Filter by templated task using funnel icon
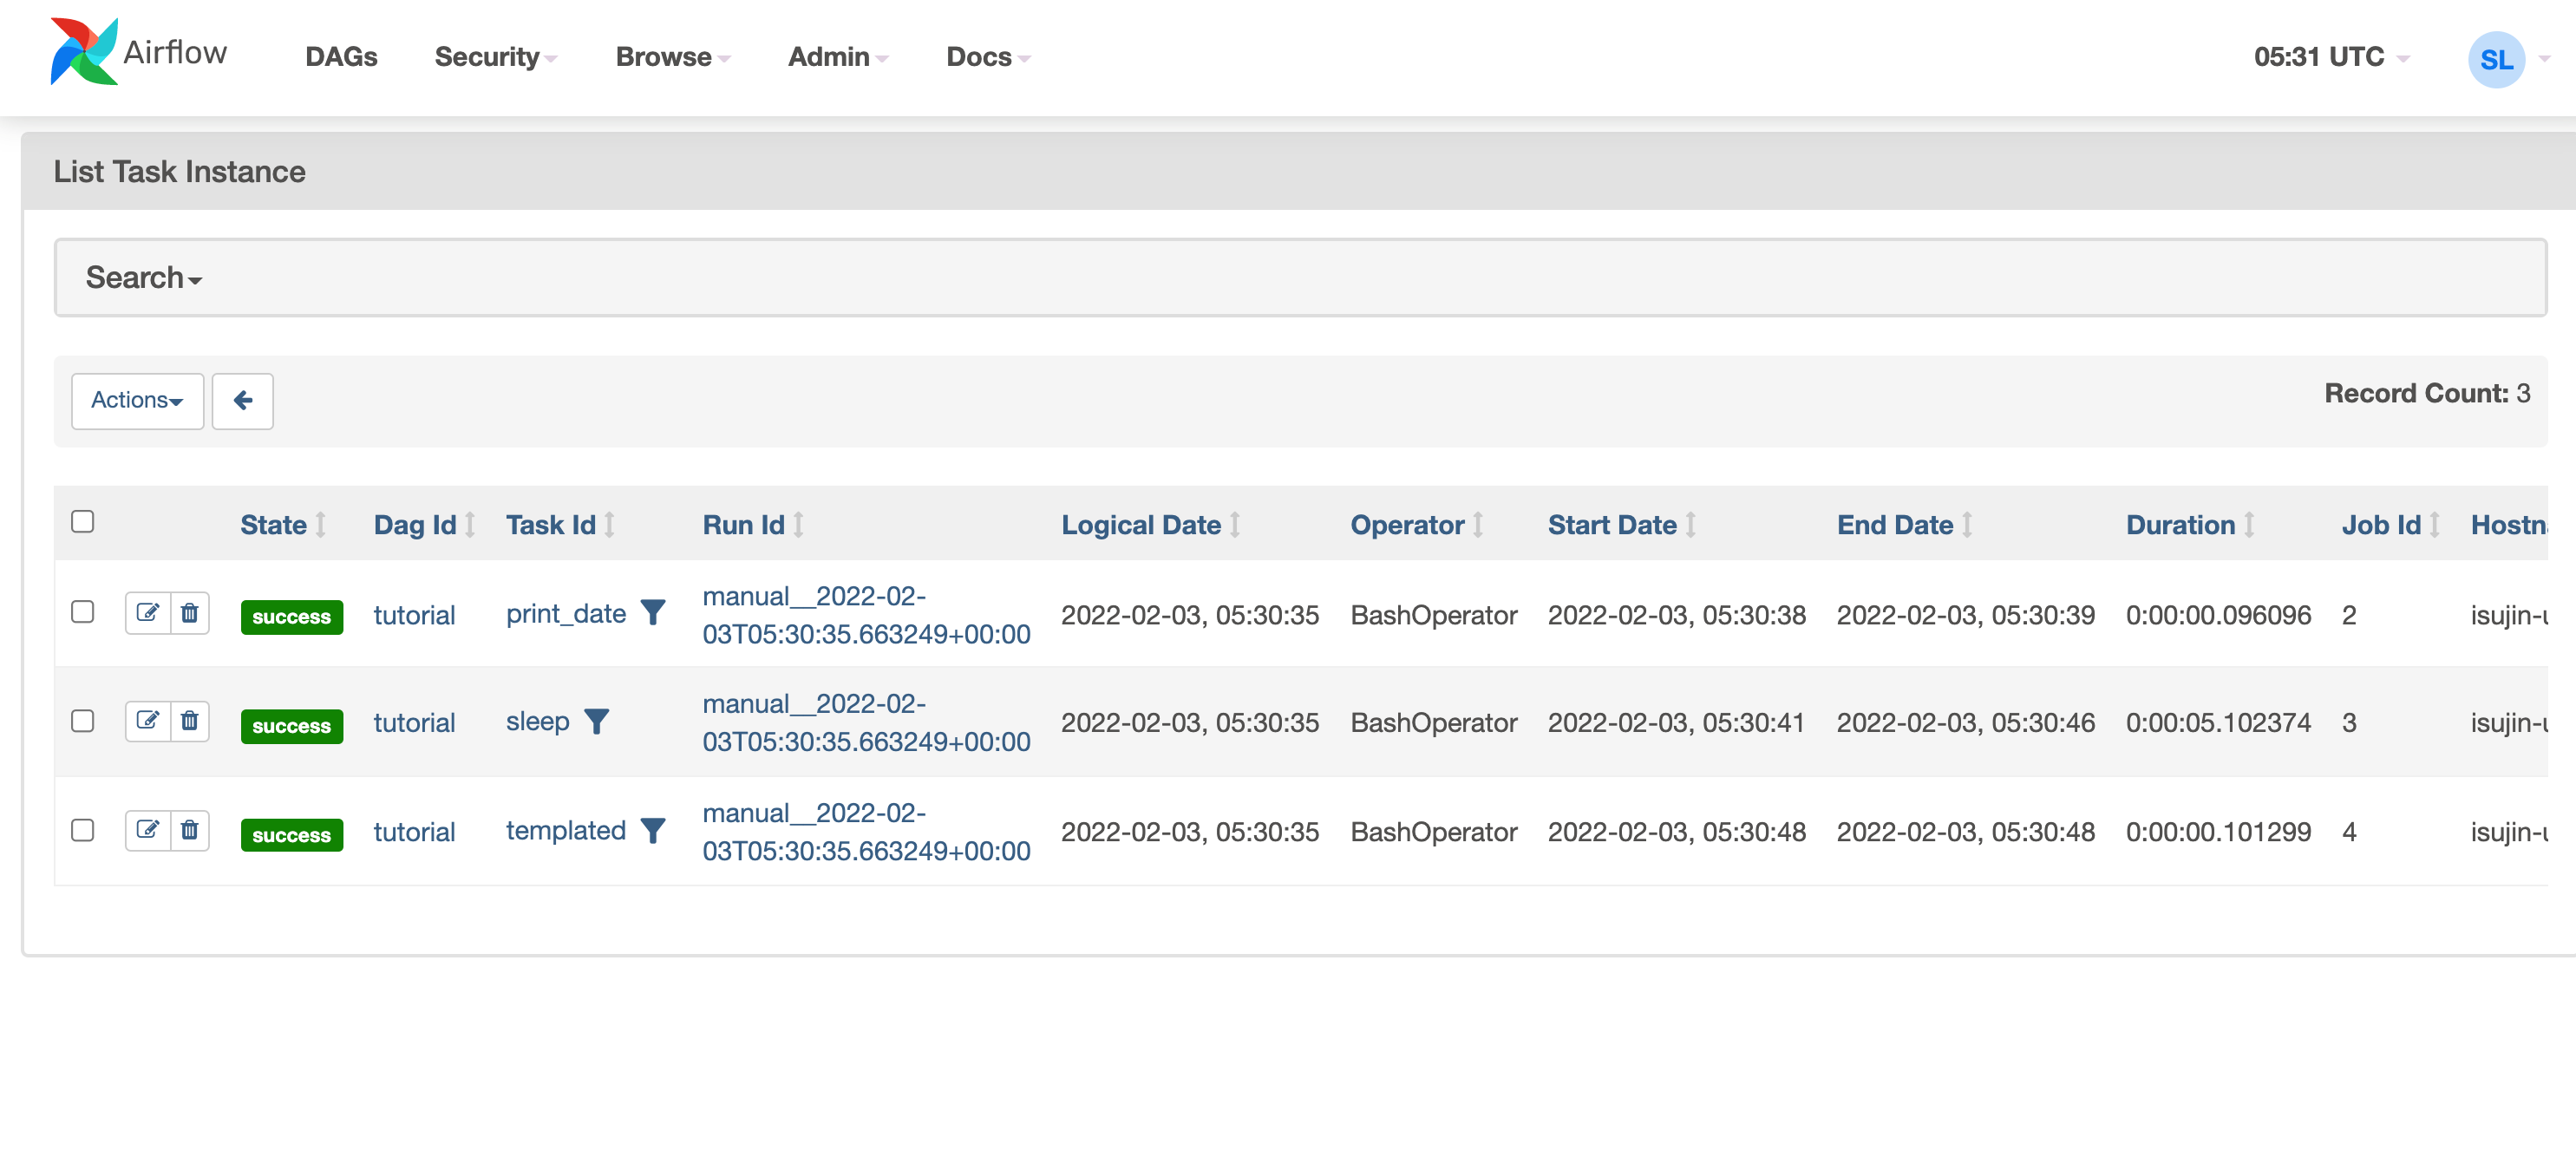 [653, 830]
